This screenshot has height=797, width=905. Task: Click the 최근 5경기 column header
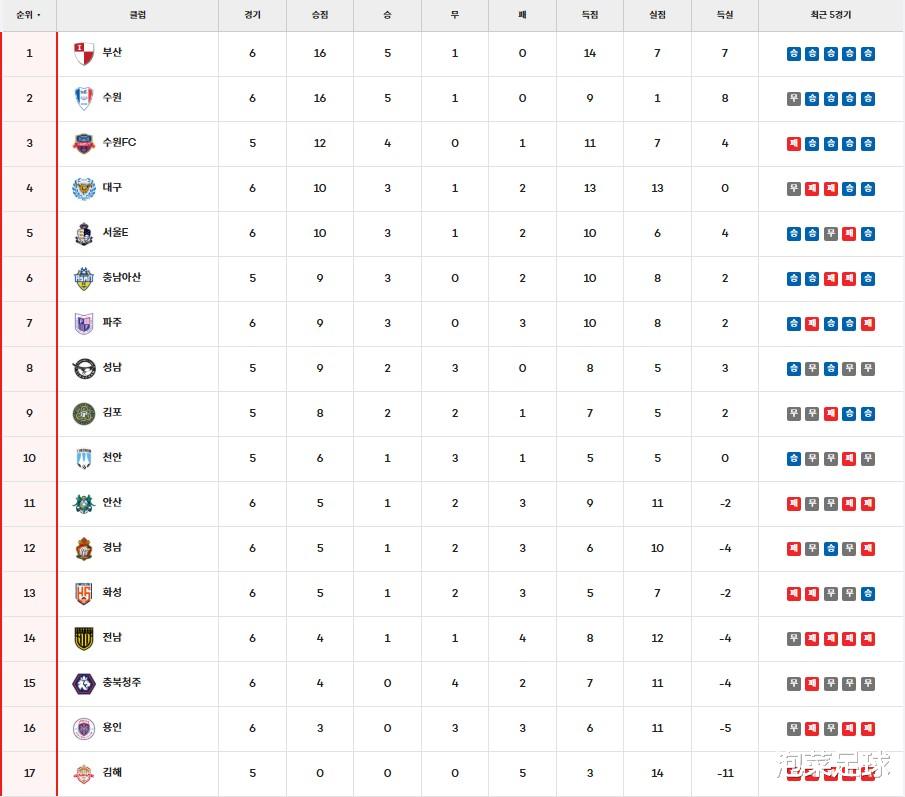tap(830, 15)
